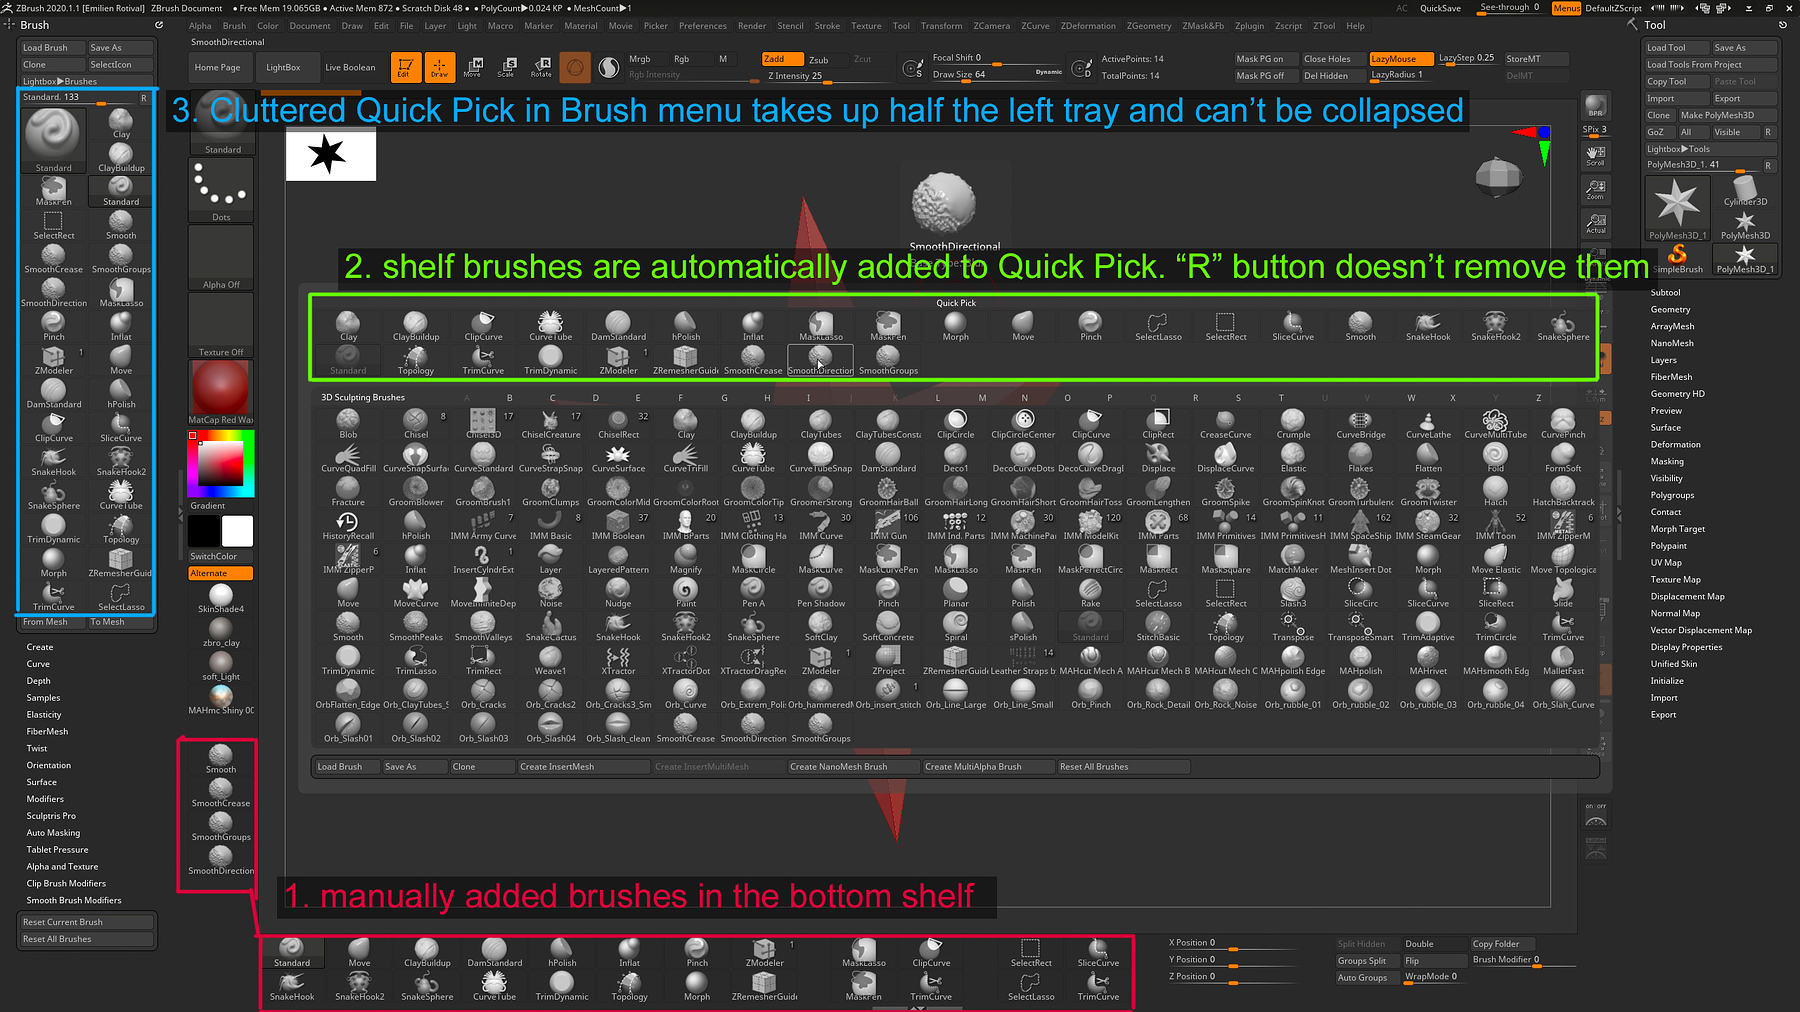The image size is (1800, 1012).
Task: Activate the Draw mode icon in top toolbar
Action: (x=439, y=67)
